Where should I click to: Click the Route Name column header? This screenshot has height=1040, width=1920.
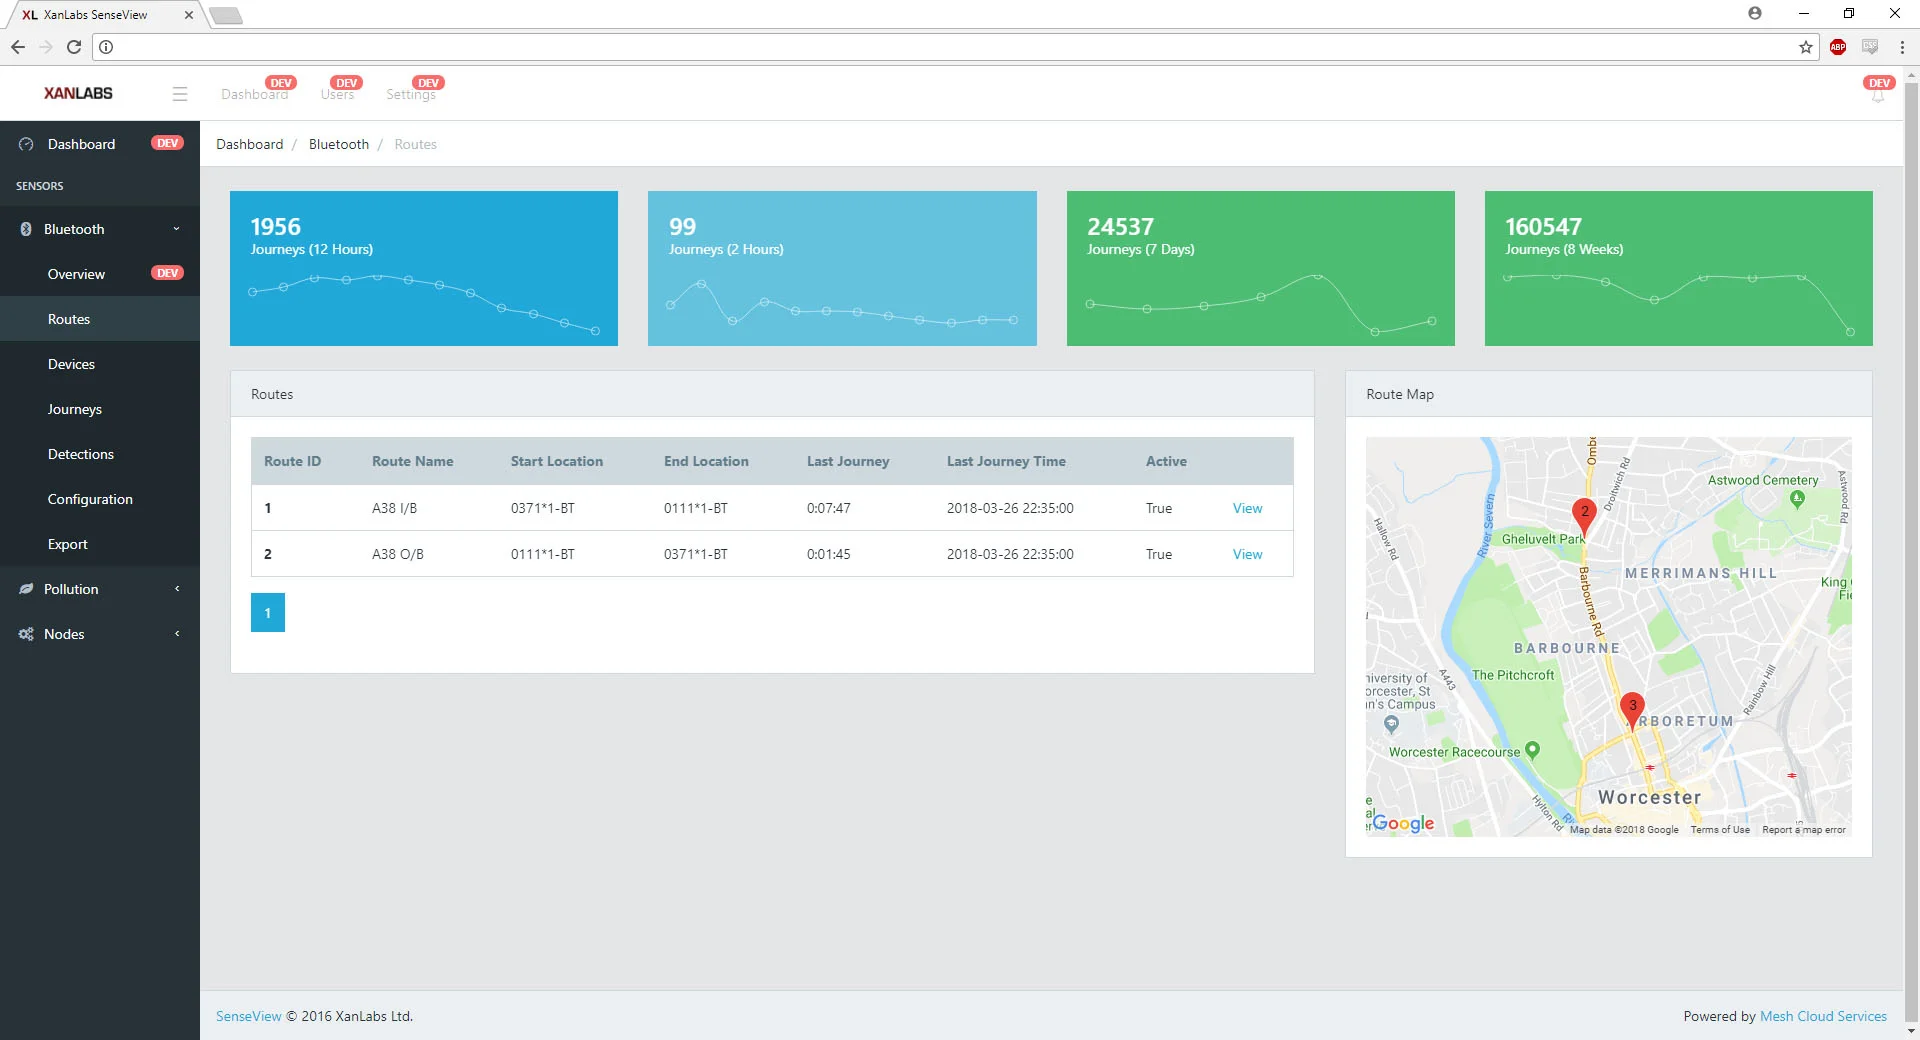pyautogui.click(x=413, y=461)
